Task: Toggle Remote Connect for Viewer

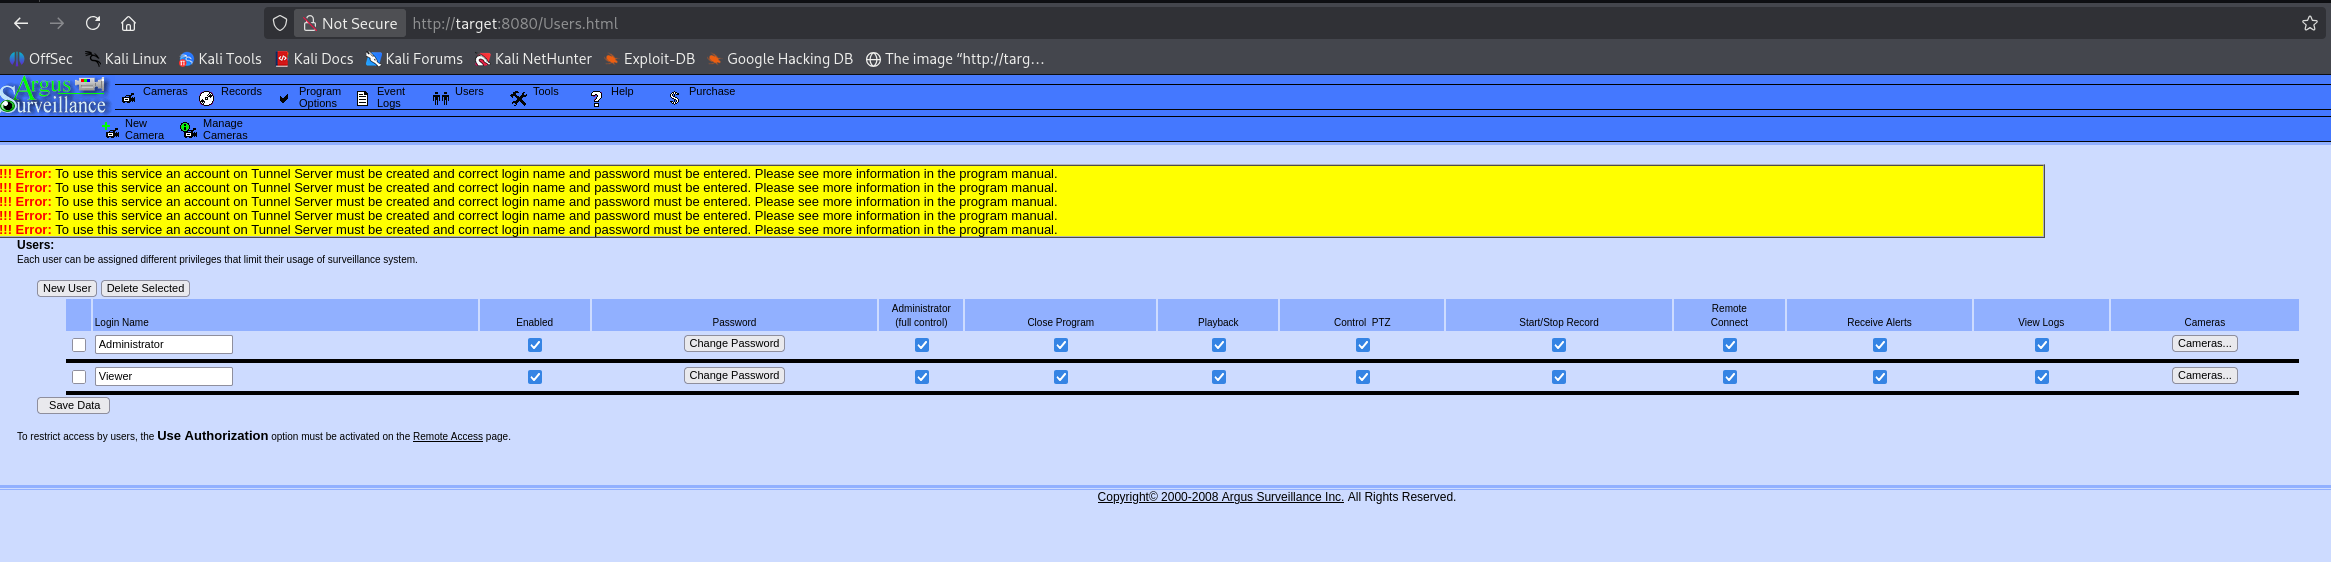Action: [x=1730, y=377]
